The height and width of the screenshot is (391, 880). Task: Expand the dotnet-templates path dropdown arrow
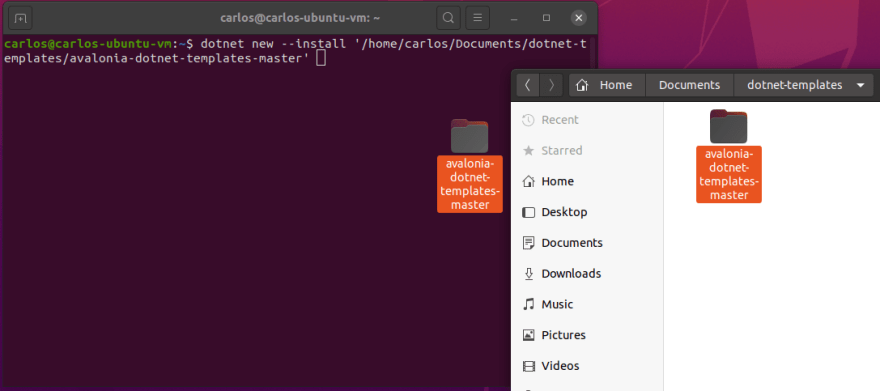861,86
